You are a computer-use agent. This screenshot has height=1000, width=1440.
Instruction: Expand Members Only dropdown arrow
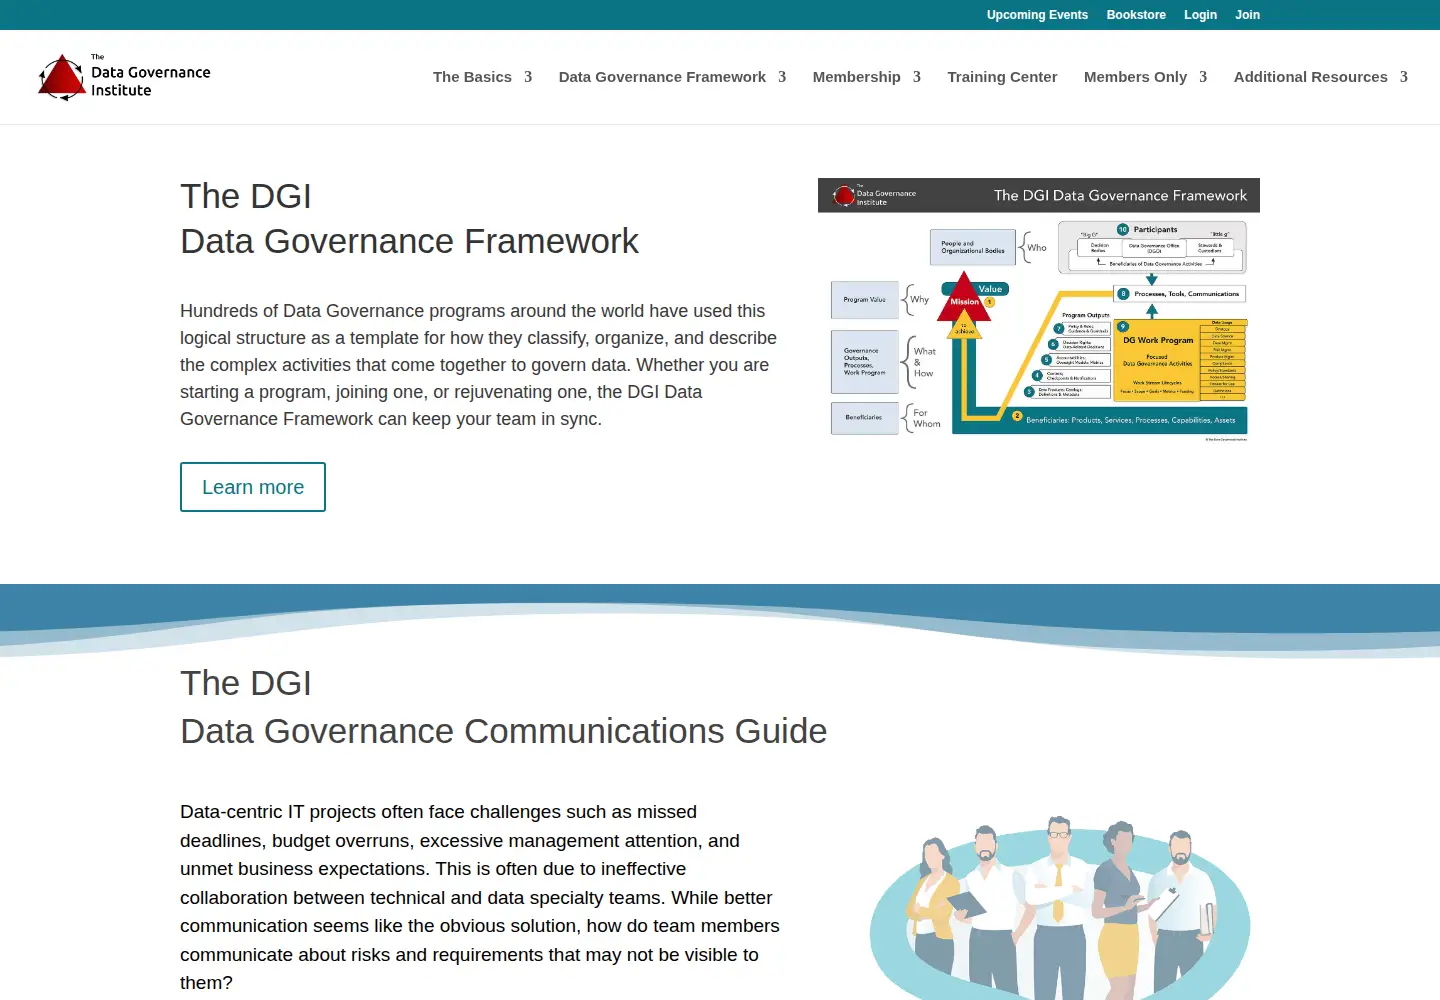(1203, 77)
